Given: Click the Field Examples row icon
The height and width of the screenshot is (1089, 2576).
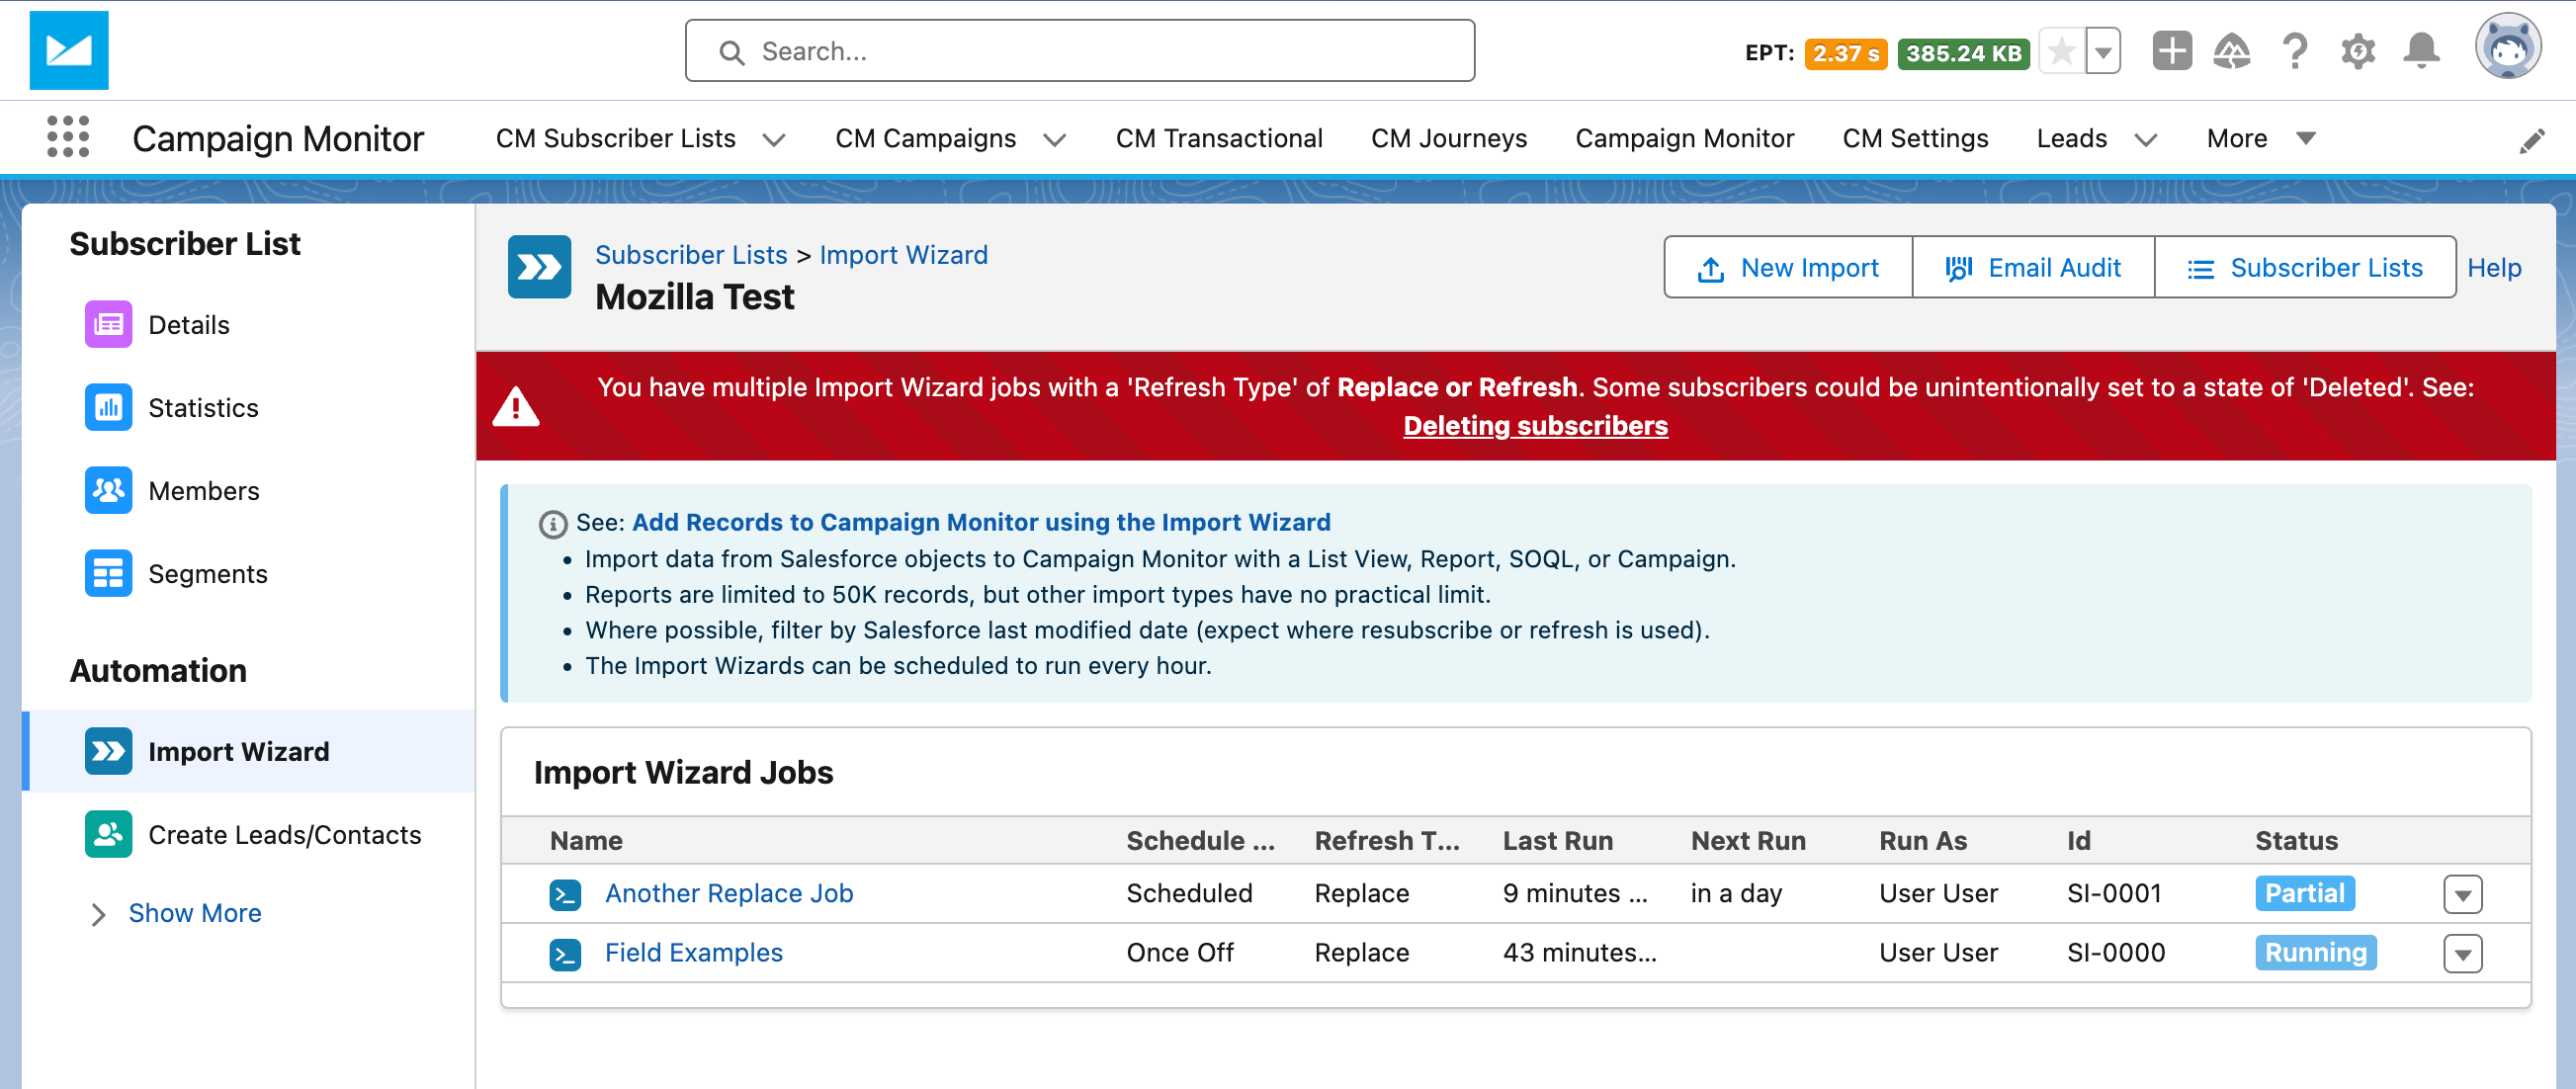Looking at the screenshot, I should pos(565,954).
